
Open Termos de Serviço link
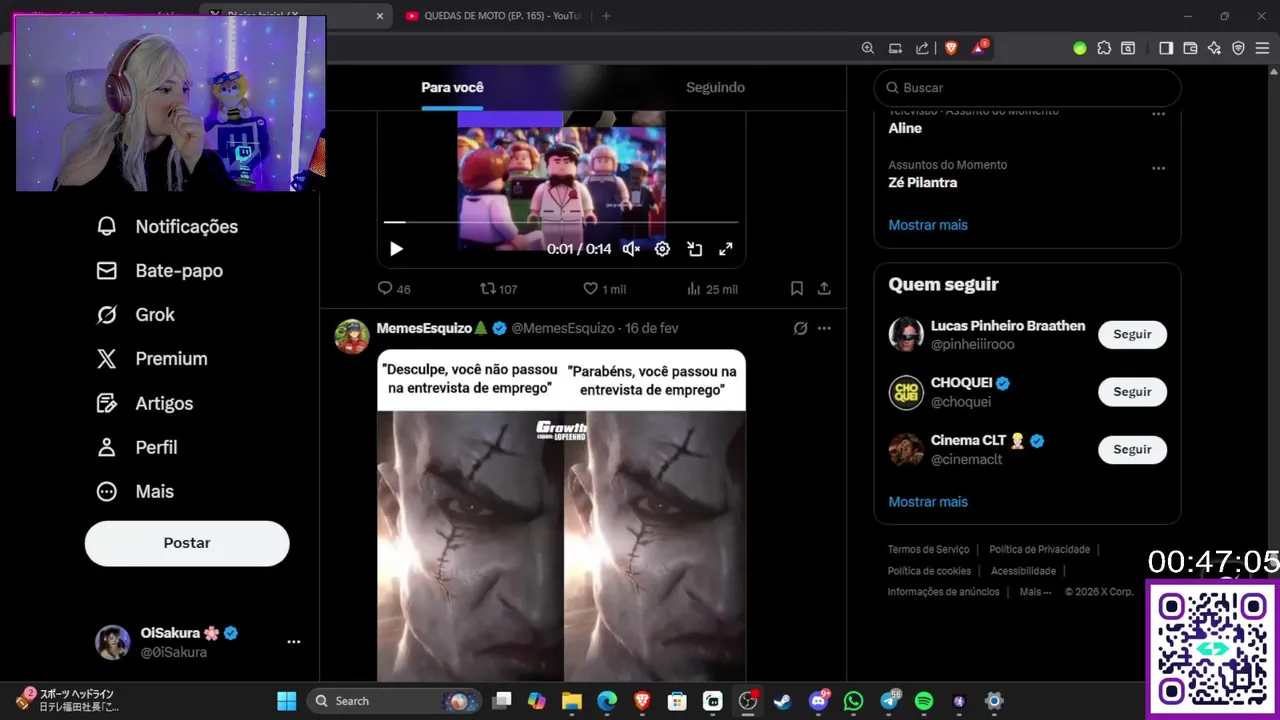tap(928, 550)
